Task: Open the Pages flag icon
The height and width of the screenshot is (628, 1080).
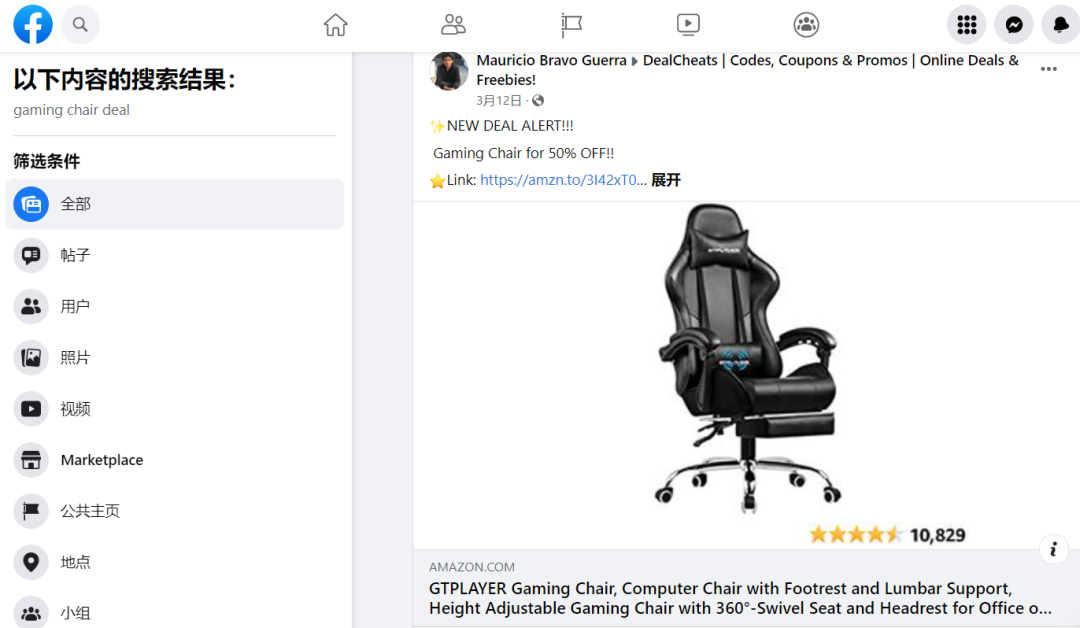Action: (x=571, y=25)
